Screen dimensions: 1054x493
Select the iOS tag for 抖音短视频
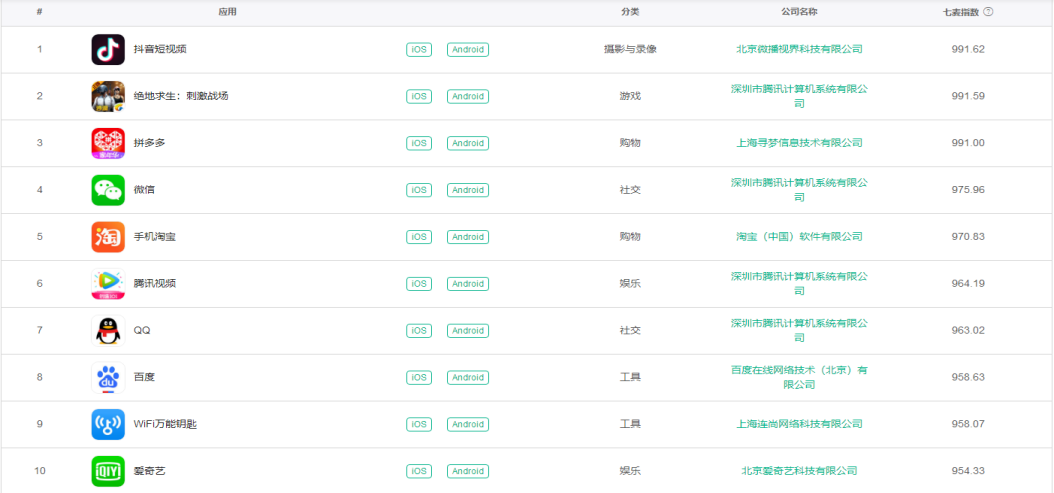pos(419,50)
